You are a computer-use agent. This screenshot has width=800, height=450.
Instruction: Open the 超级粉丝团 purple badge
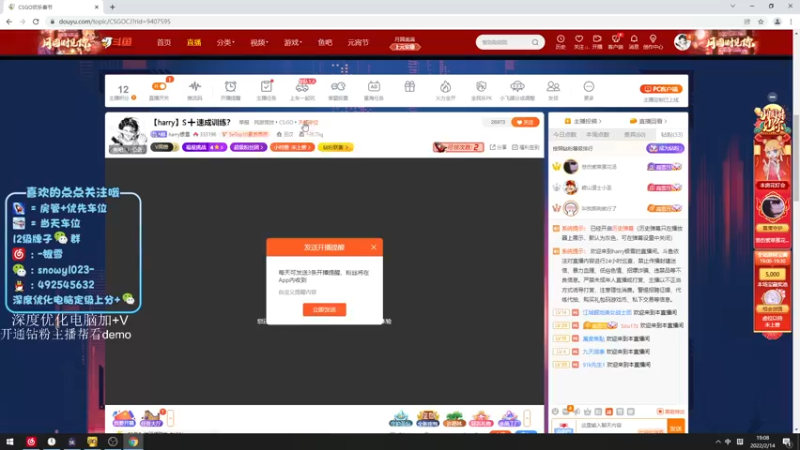(248, 147)
